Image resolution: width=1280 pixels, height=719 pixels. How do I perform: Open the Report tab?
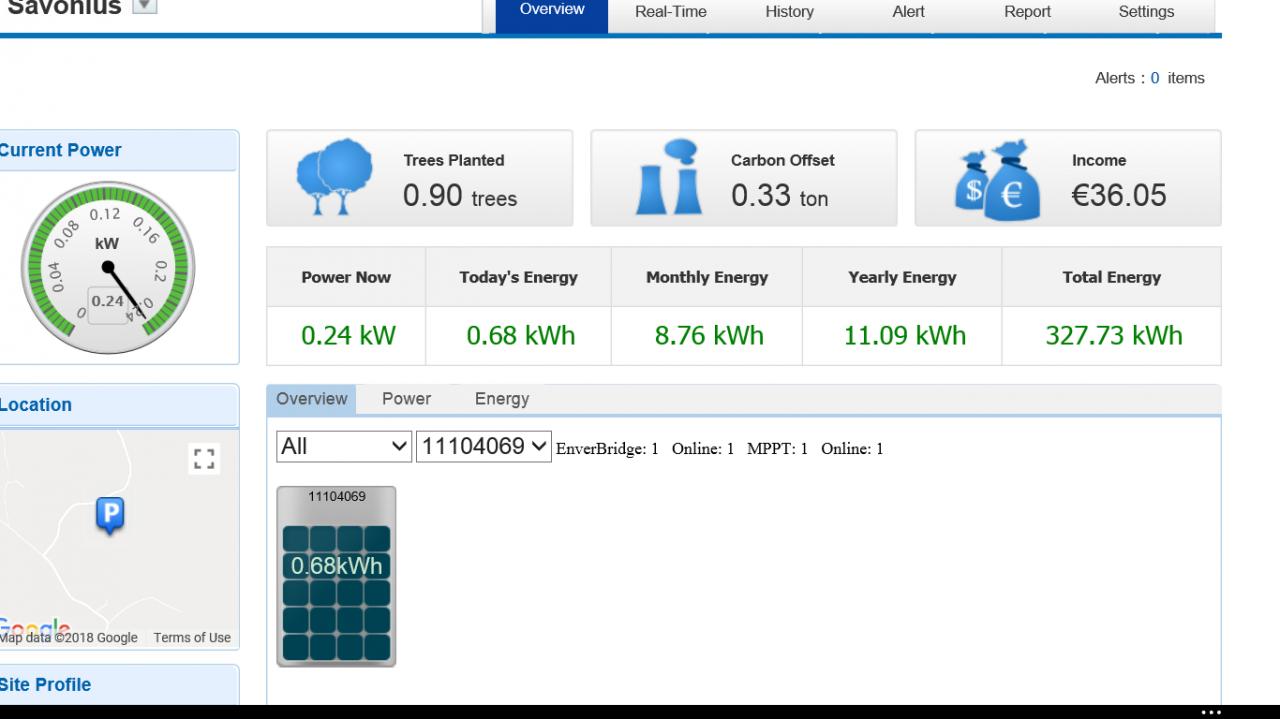point(1027,12)
